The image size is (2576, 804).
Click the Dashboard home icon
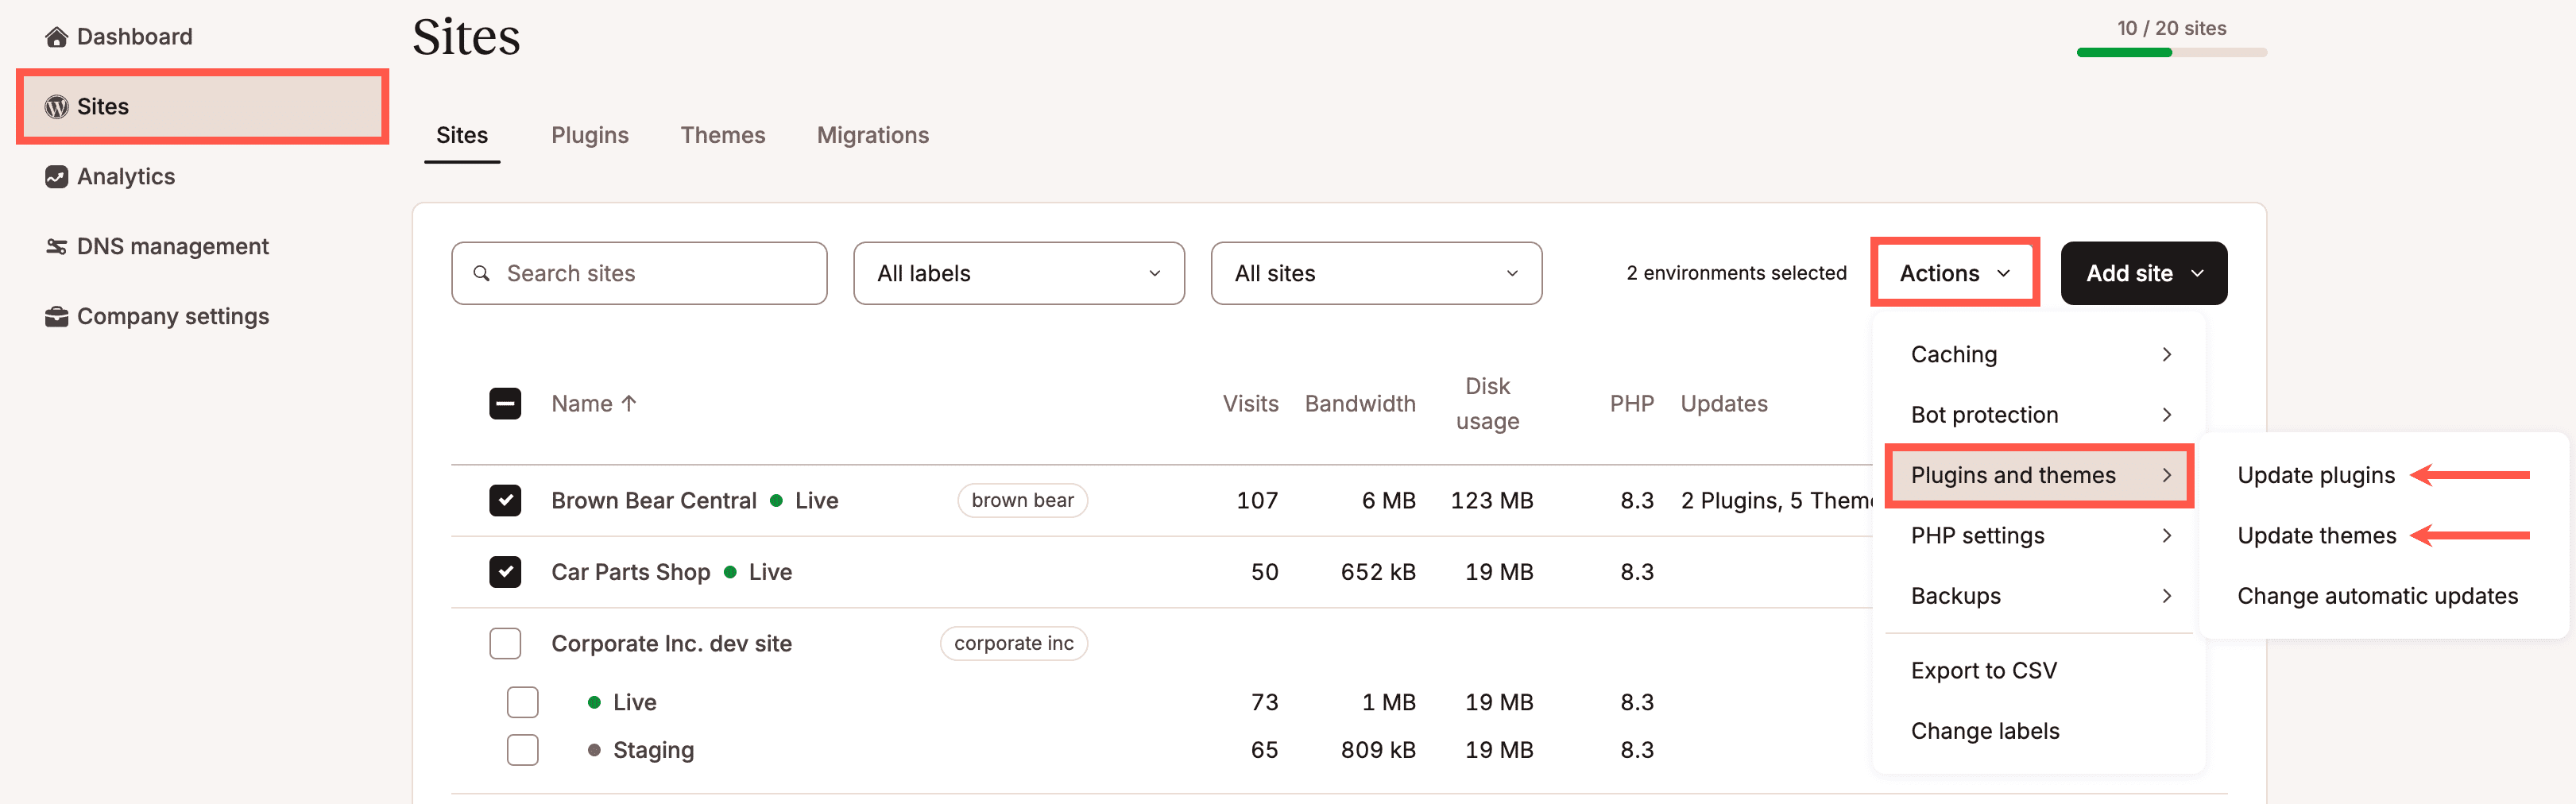pyautogui.click(x=56, y=37)
